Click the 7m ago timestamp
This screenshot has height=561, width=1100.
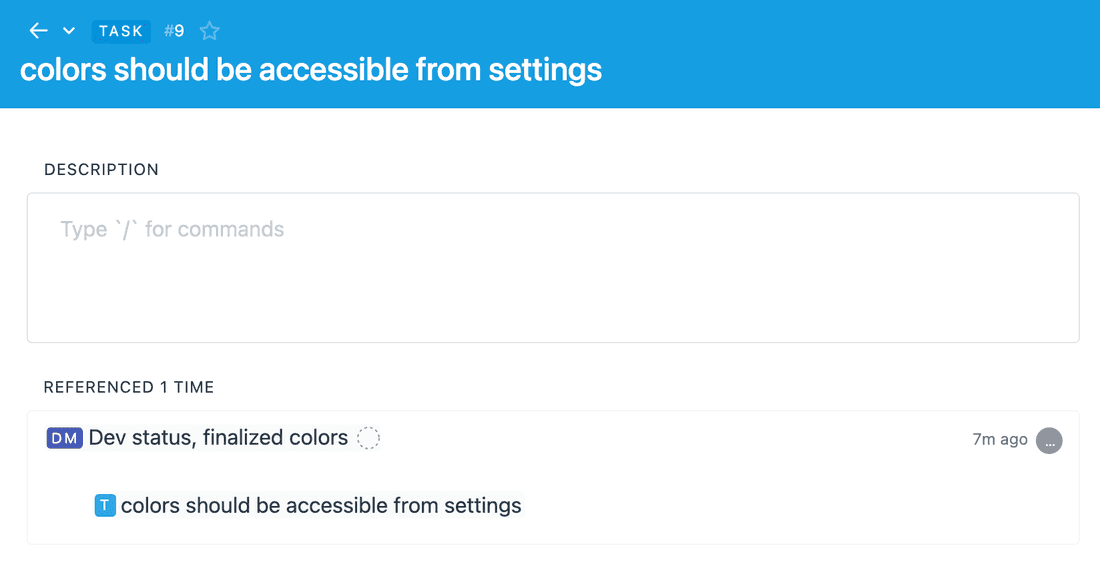(x=999, y=439)
